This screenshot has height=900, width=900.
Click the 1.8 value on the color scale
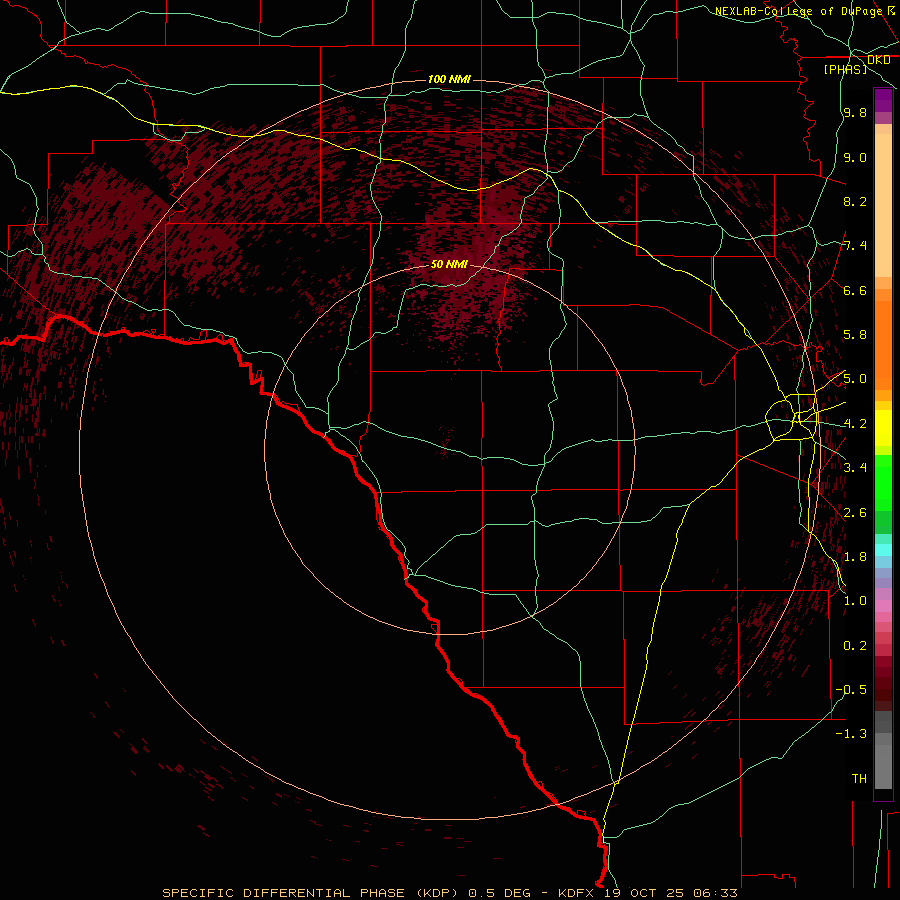point(855,557)
